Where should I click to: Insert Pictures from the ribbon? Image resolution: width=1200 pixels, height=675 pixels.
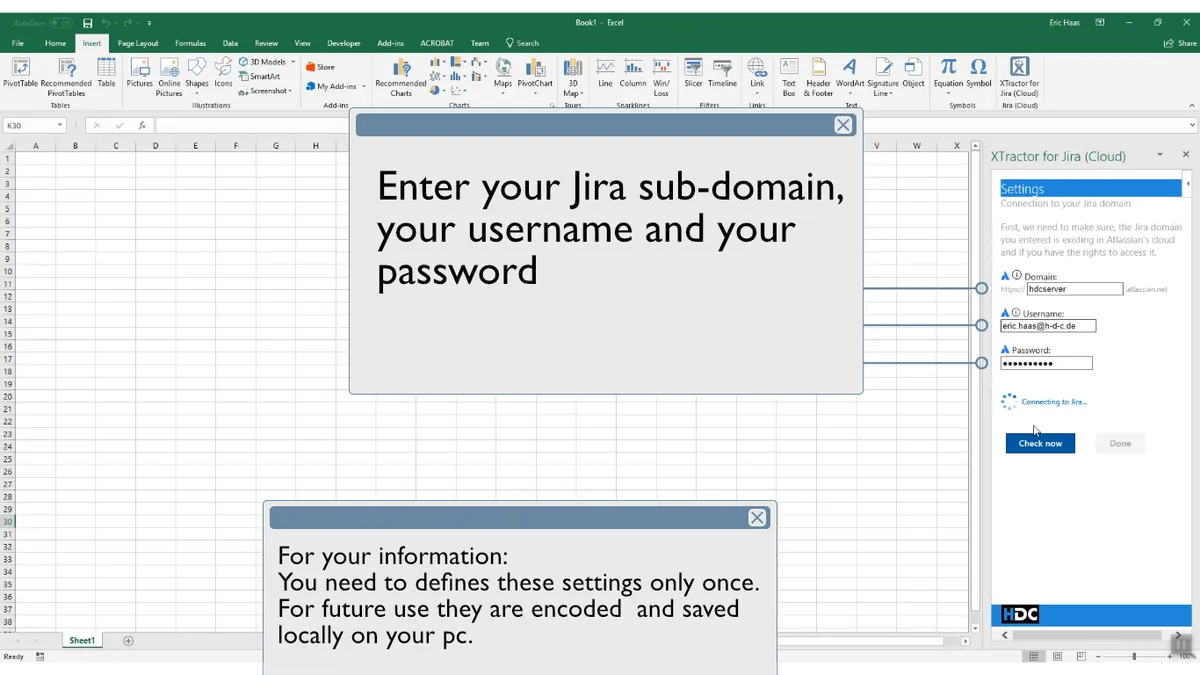pyautogui.click(x=140, y=73)
